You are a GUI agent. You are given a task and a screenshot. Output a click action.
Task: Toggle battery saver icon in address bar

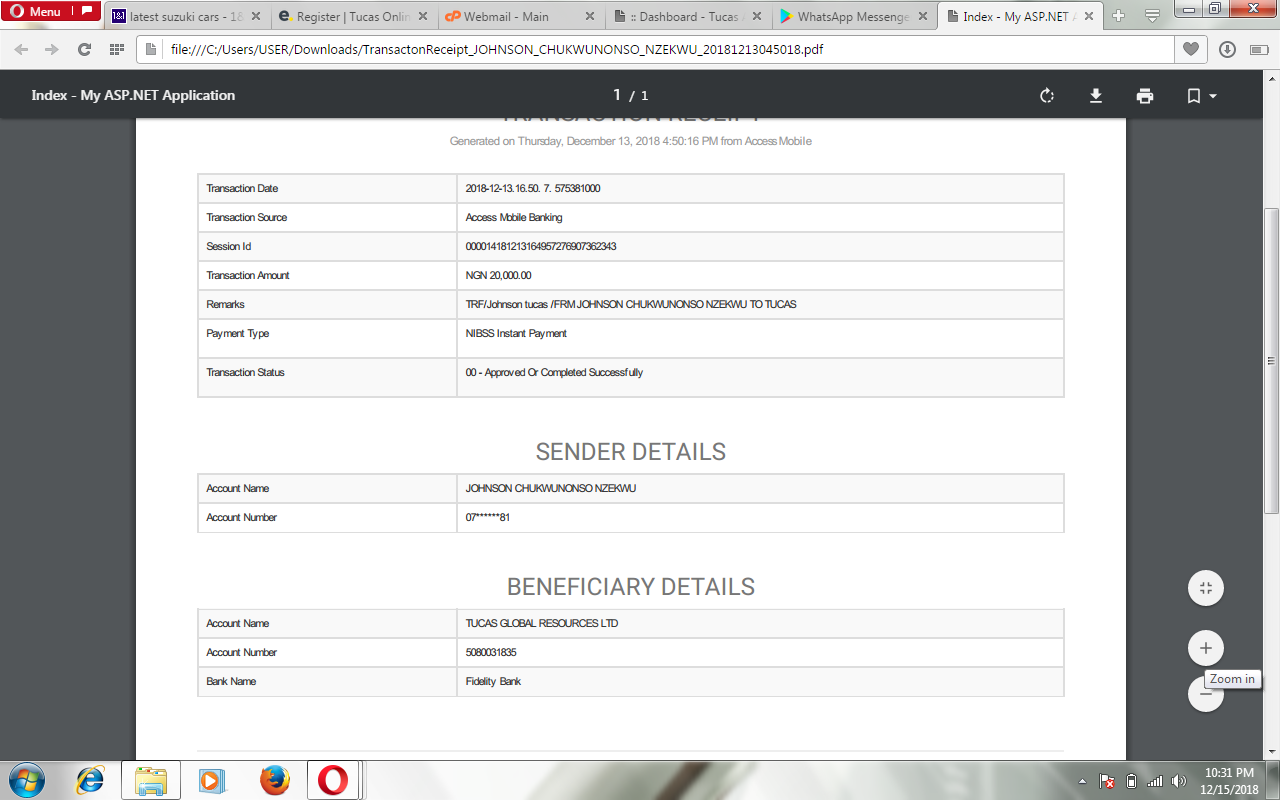pos(1257,50)
